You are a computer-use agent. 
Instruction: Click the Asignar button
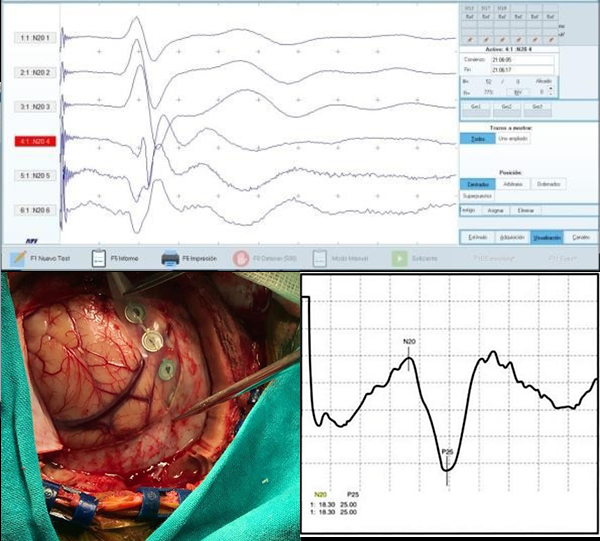click(x=495, y=211)
